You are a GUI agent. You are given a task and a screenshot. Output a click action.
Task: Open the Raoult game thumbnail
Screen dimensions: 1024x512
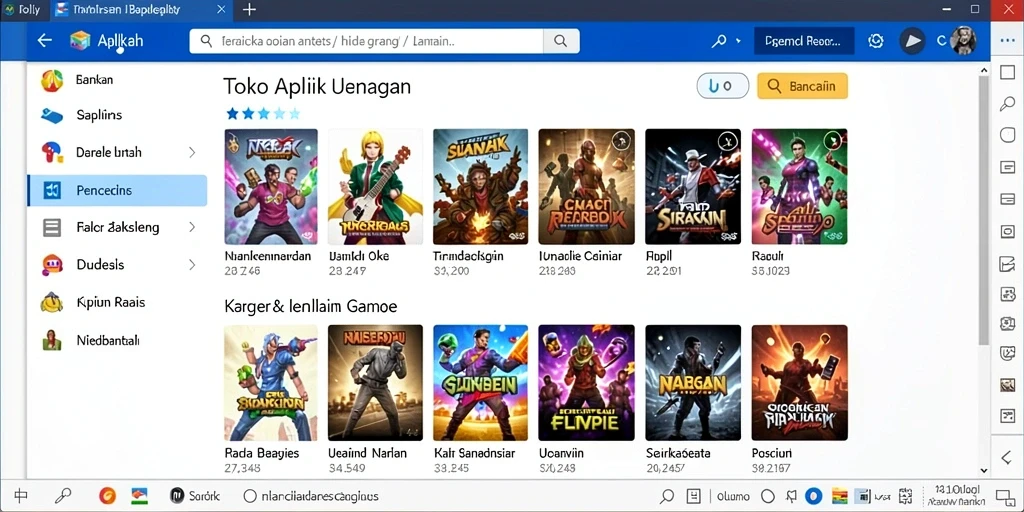click(x=799, y=187)
